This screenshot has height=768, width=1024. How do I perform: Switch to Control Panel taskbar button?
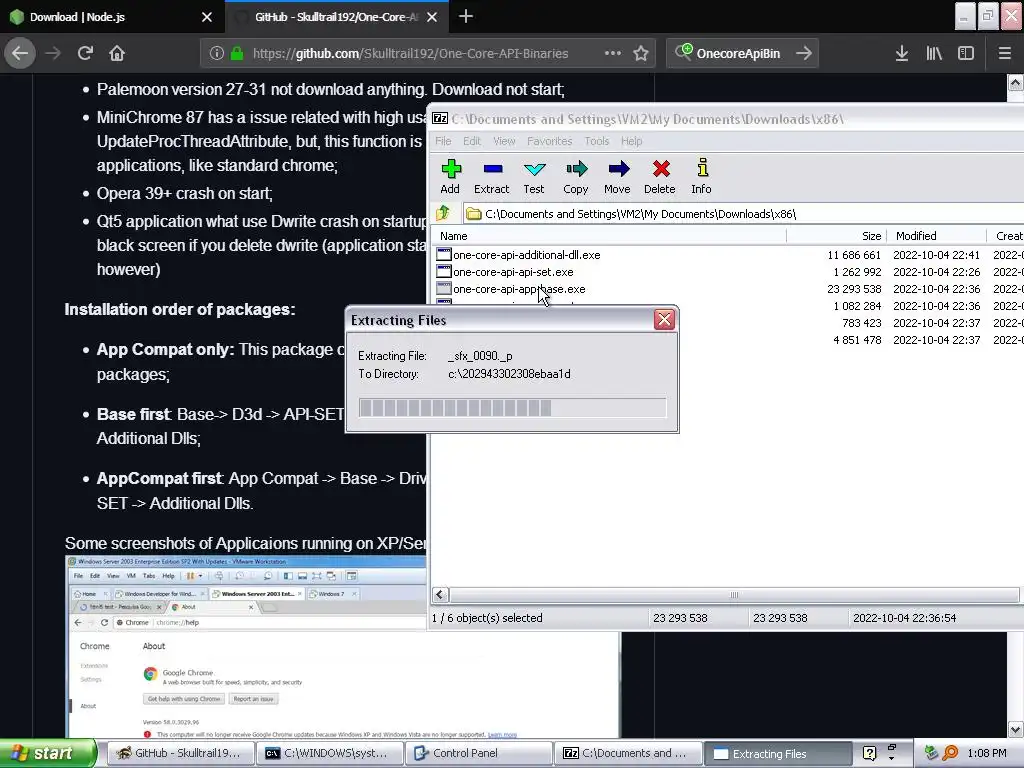click(x=477, y=753)
